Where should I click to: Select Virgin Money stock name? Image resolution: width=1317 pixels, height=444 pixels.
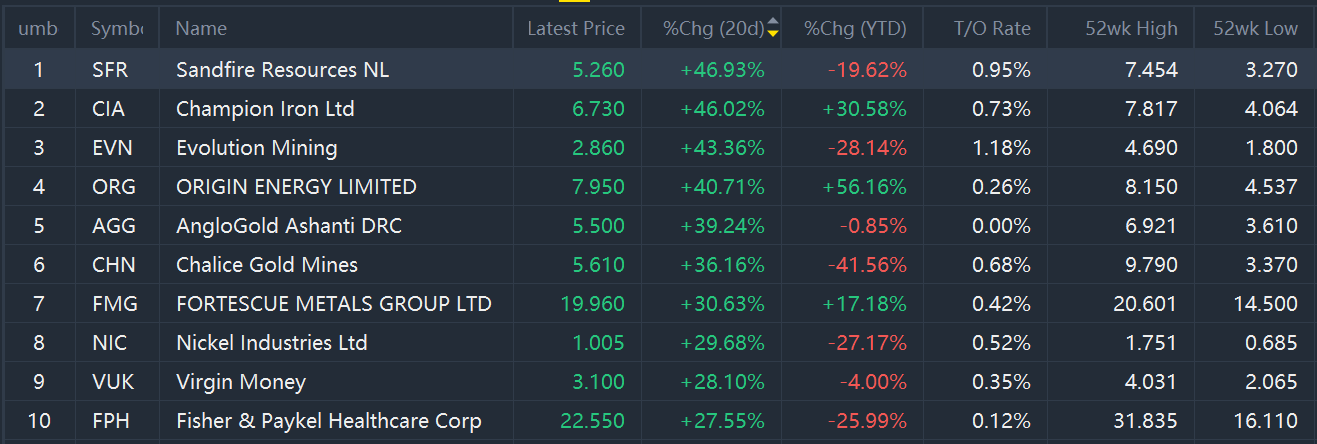point(241,382)
